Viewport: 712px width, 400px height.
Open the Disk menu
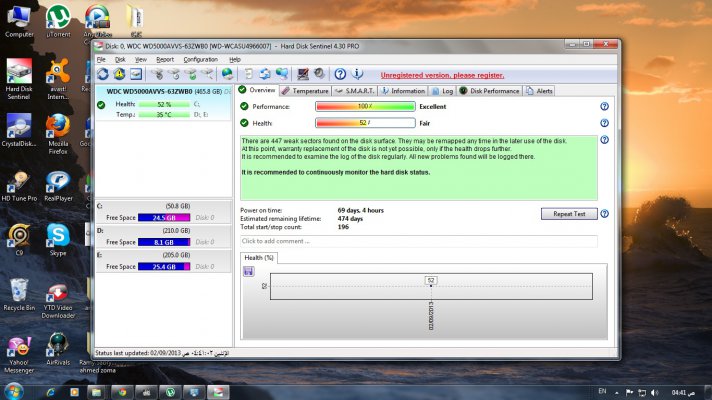coord(120,59)
